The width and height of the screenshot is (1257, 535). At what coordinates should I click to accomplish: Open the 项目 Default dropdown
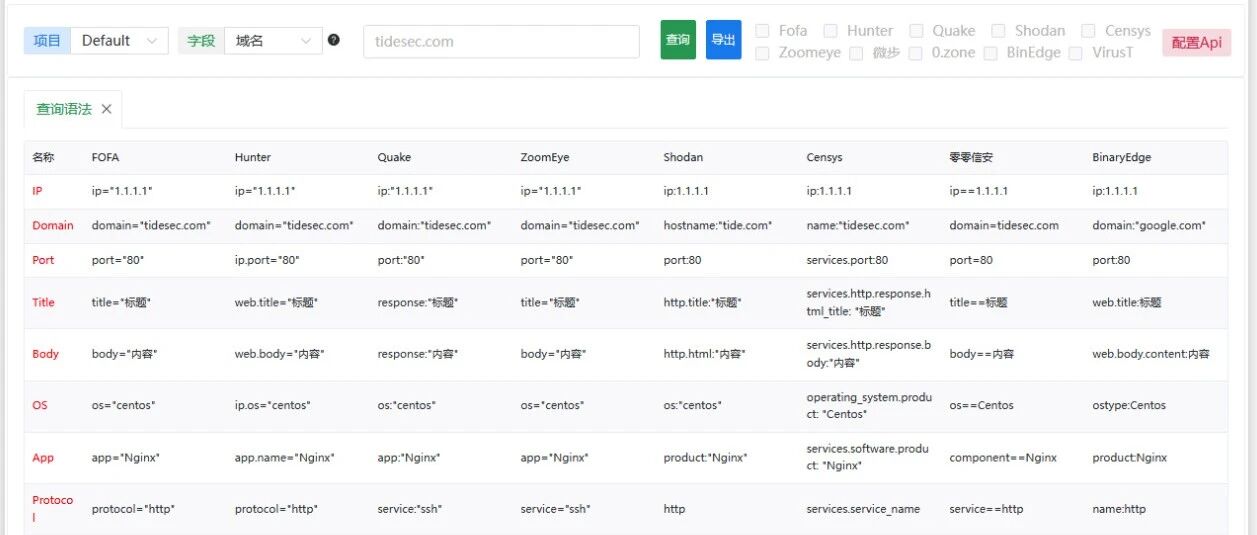[119, 41]
